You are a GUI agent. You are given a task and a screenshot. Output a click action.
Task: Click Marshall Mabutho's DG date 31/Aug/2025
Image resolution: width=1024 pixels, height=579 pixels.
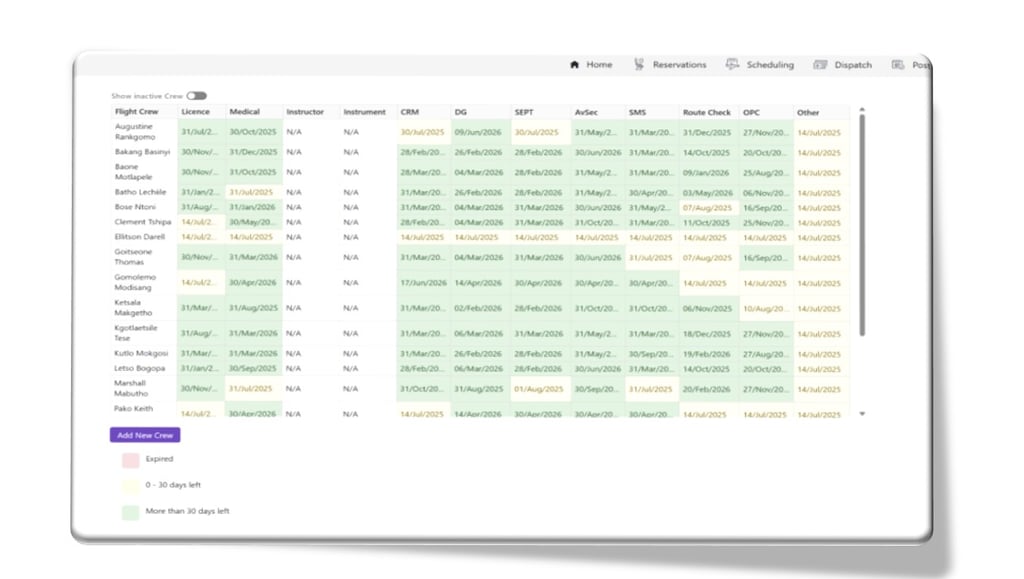pos(479,389)
